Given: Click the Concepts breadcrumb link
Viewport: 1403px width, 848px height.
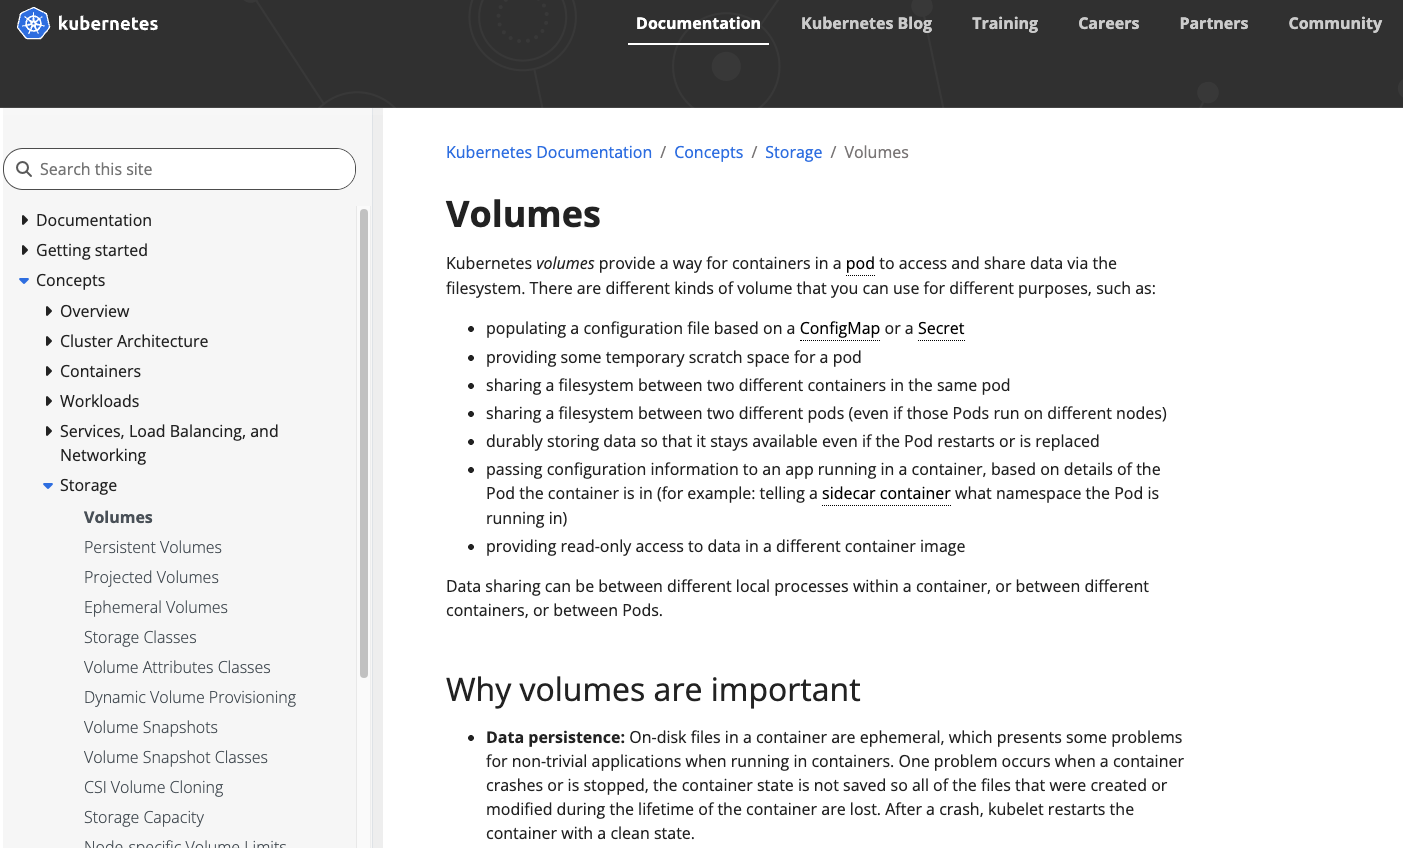Looking at the screenshot, I should click(708, 152).
